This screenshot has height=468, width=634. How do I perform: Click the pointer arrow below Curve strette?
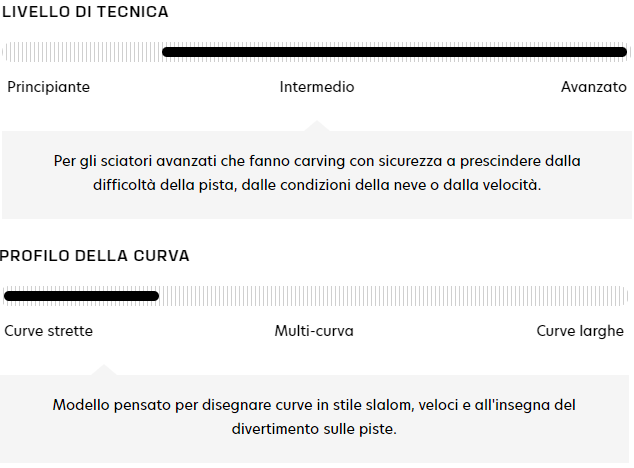103,370
